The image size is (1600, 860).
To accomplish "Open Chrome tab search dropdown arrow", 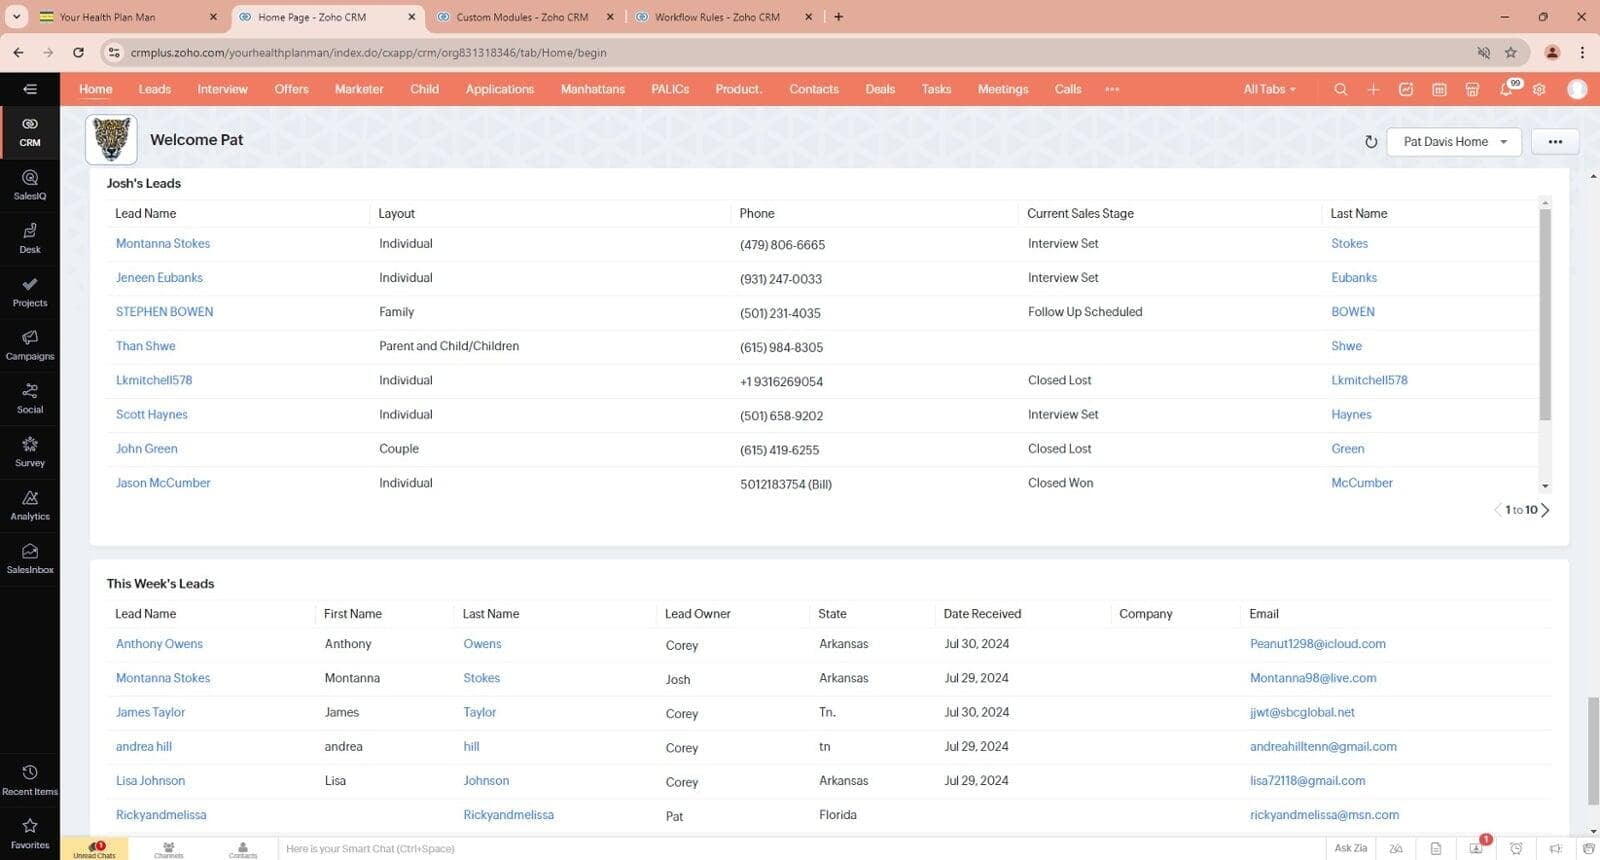I will [x=16, y=16].
